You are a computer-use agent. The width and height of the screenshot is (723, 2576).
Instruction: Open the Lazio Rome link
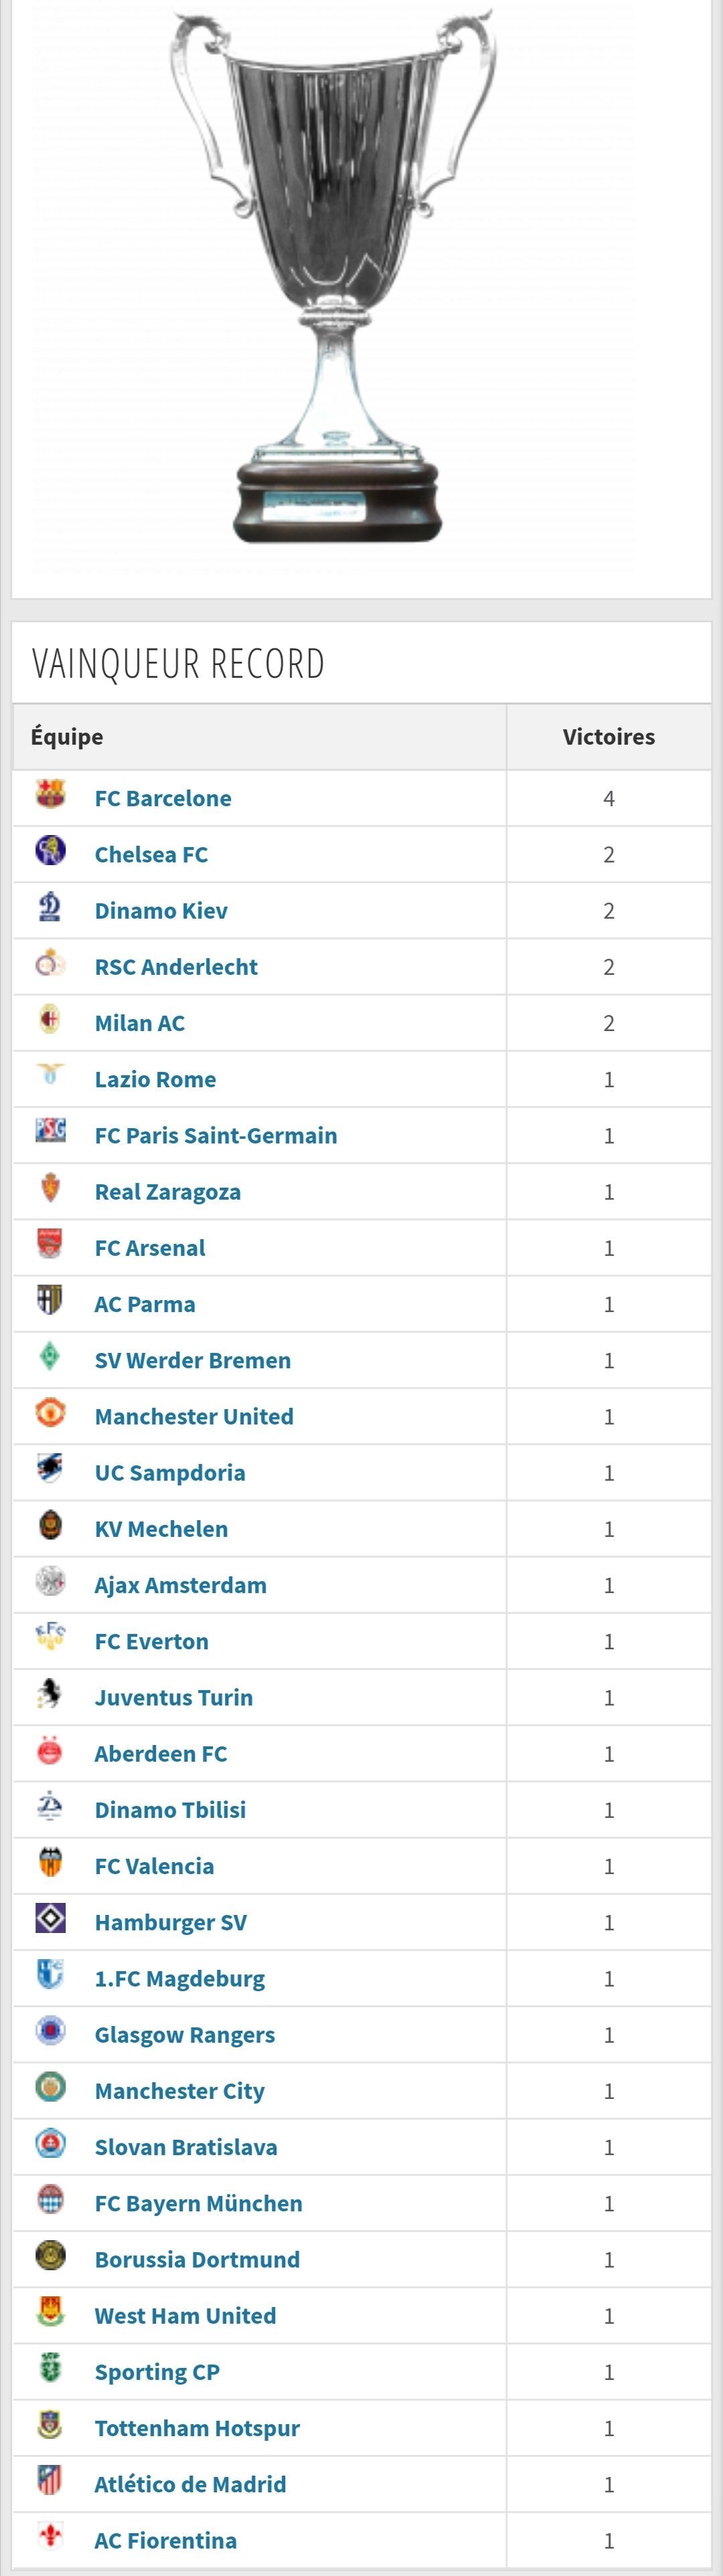pos(155,1079)
